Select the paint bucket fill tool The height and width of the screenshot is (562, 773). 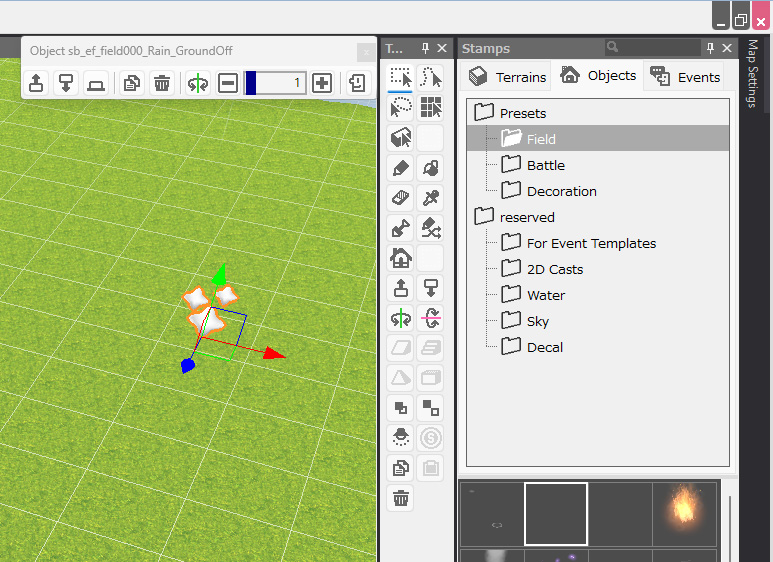point(430,168)
